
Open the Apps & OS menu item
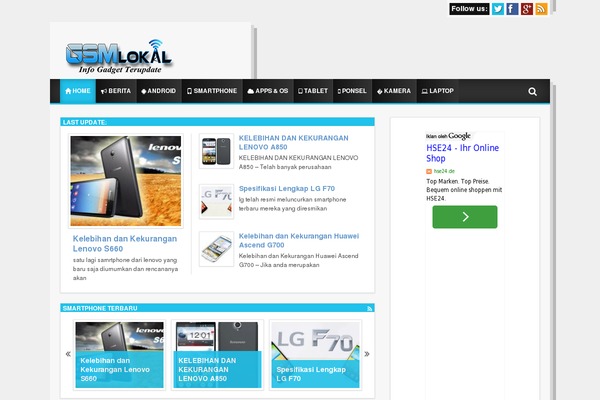coord(267,91)
